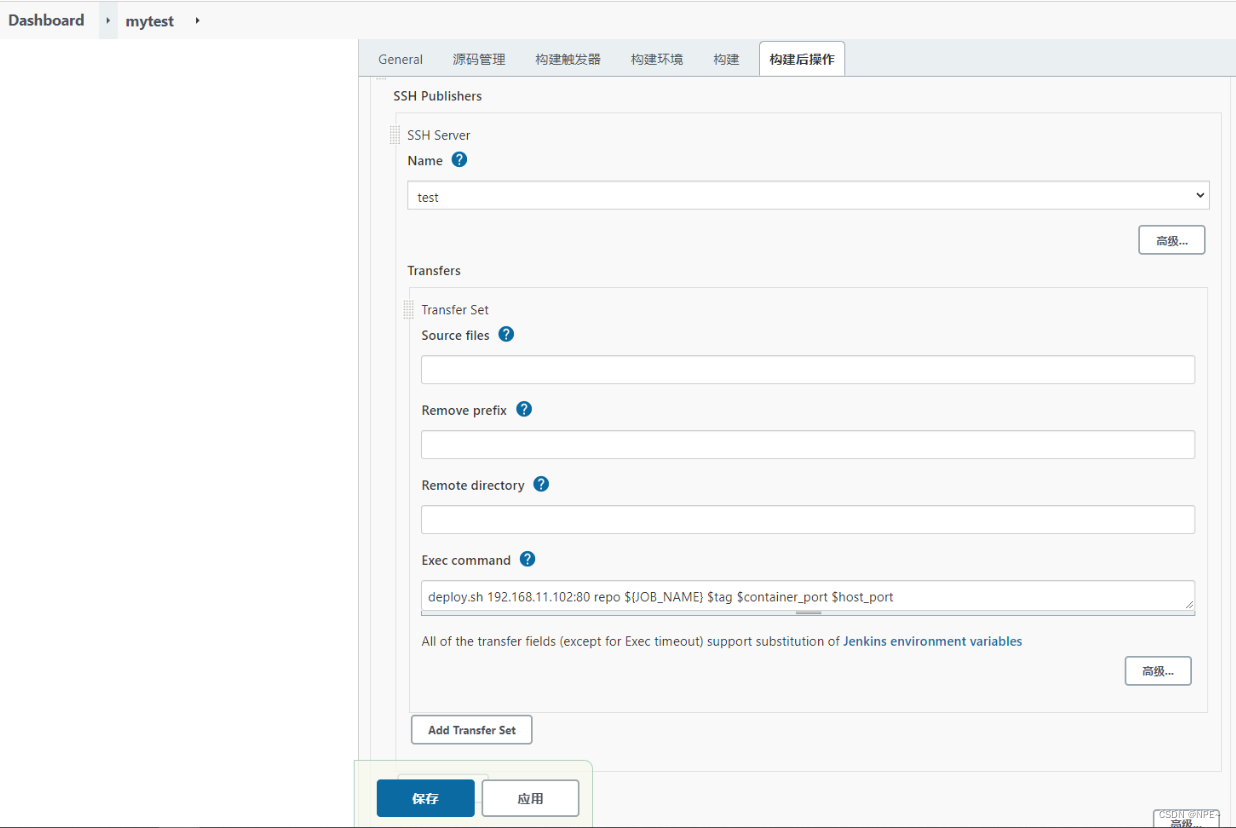Image resolution: width=1236 pixels, height=828 pixels.
Task: Grab the SSH Server drag handle
Action: coord(395,135)
